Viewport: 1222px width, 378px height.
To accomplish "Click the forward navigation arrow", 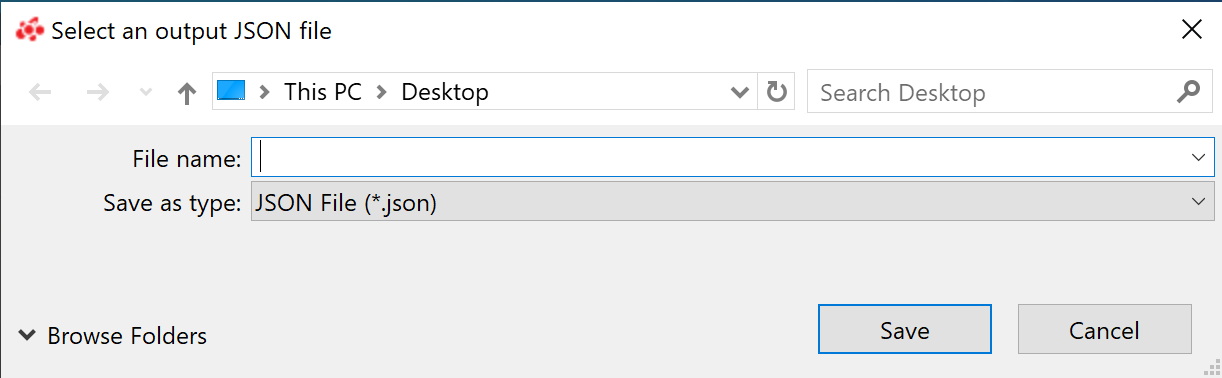I will point(98,93).
